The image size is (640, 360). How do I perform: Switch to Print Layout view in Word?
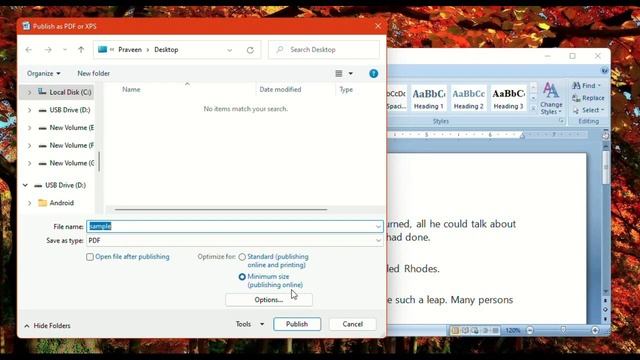(x=455, y=330)
